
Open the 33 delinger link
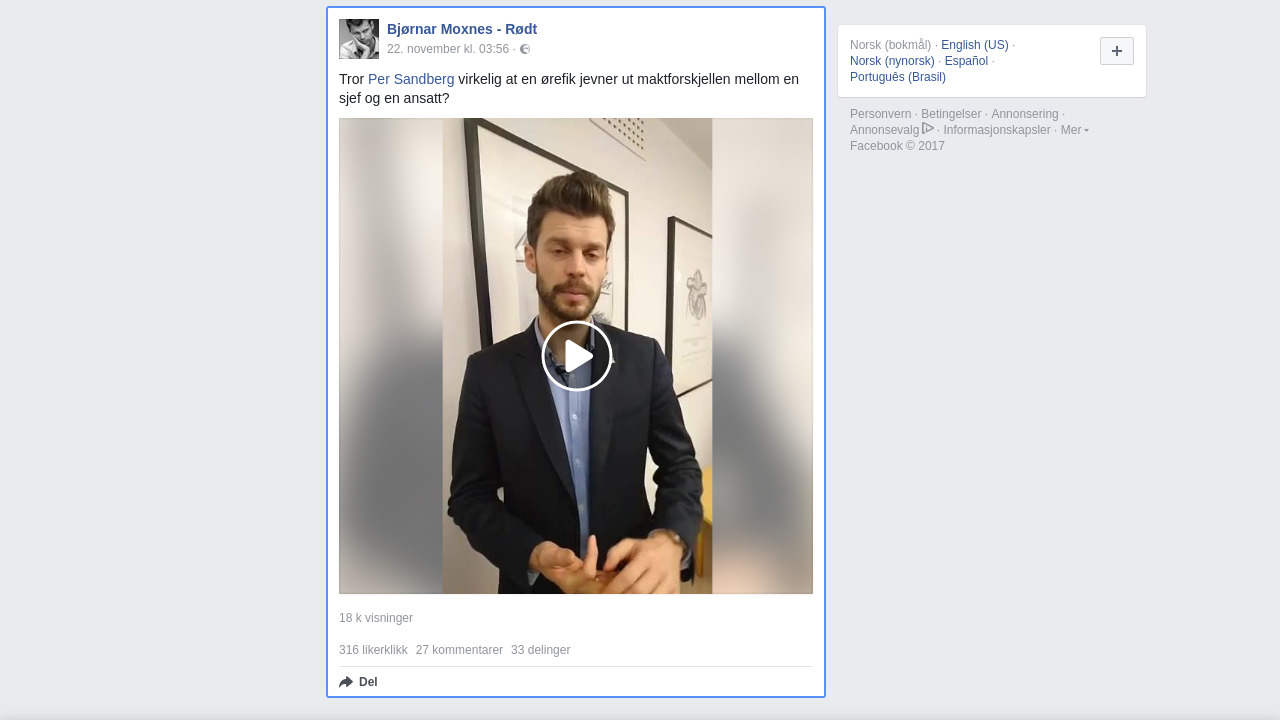tap(540, 650)
